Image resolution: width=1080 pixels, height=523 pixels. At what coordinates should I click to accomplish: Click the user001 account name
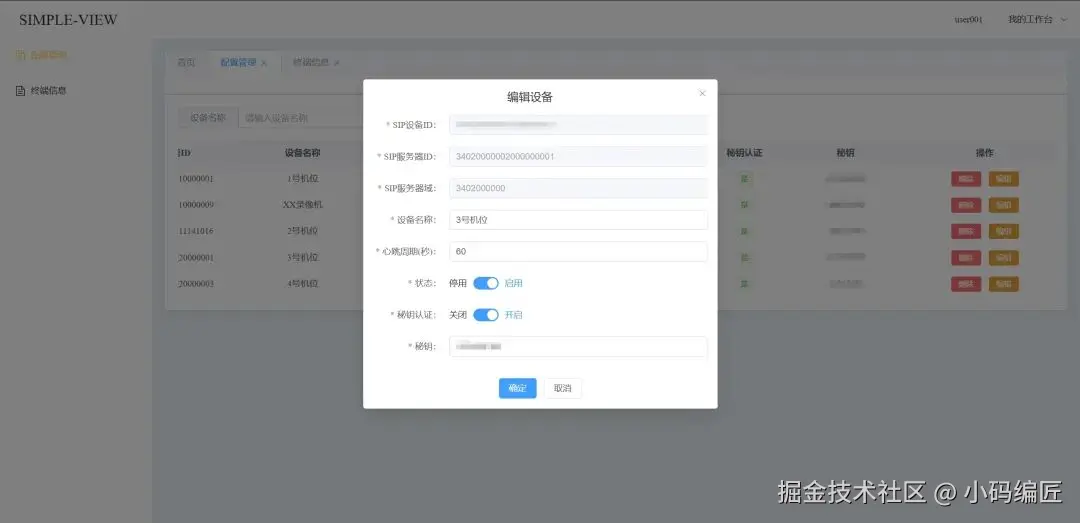click(968, 19)
